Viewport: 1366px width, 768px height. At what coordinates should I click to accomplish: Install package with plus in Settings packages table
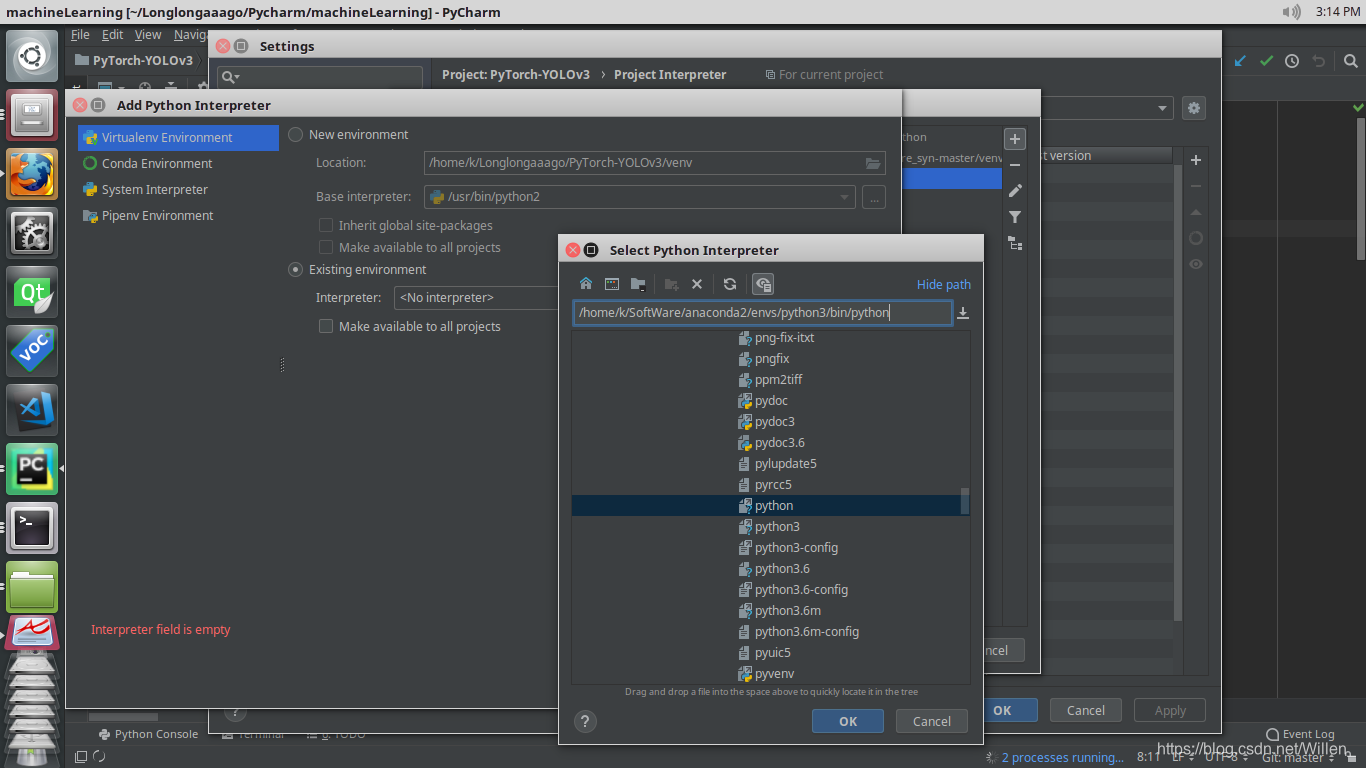click(x=1196, y=160)
